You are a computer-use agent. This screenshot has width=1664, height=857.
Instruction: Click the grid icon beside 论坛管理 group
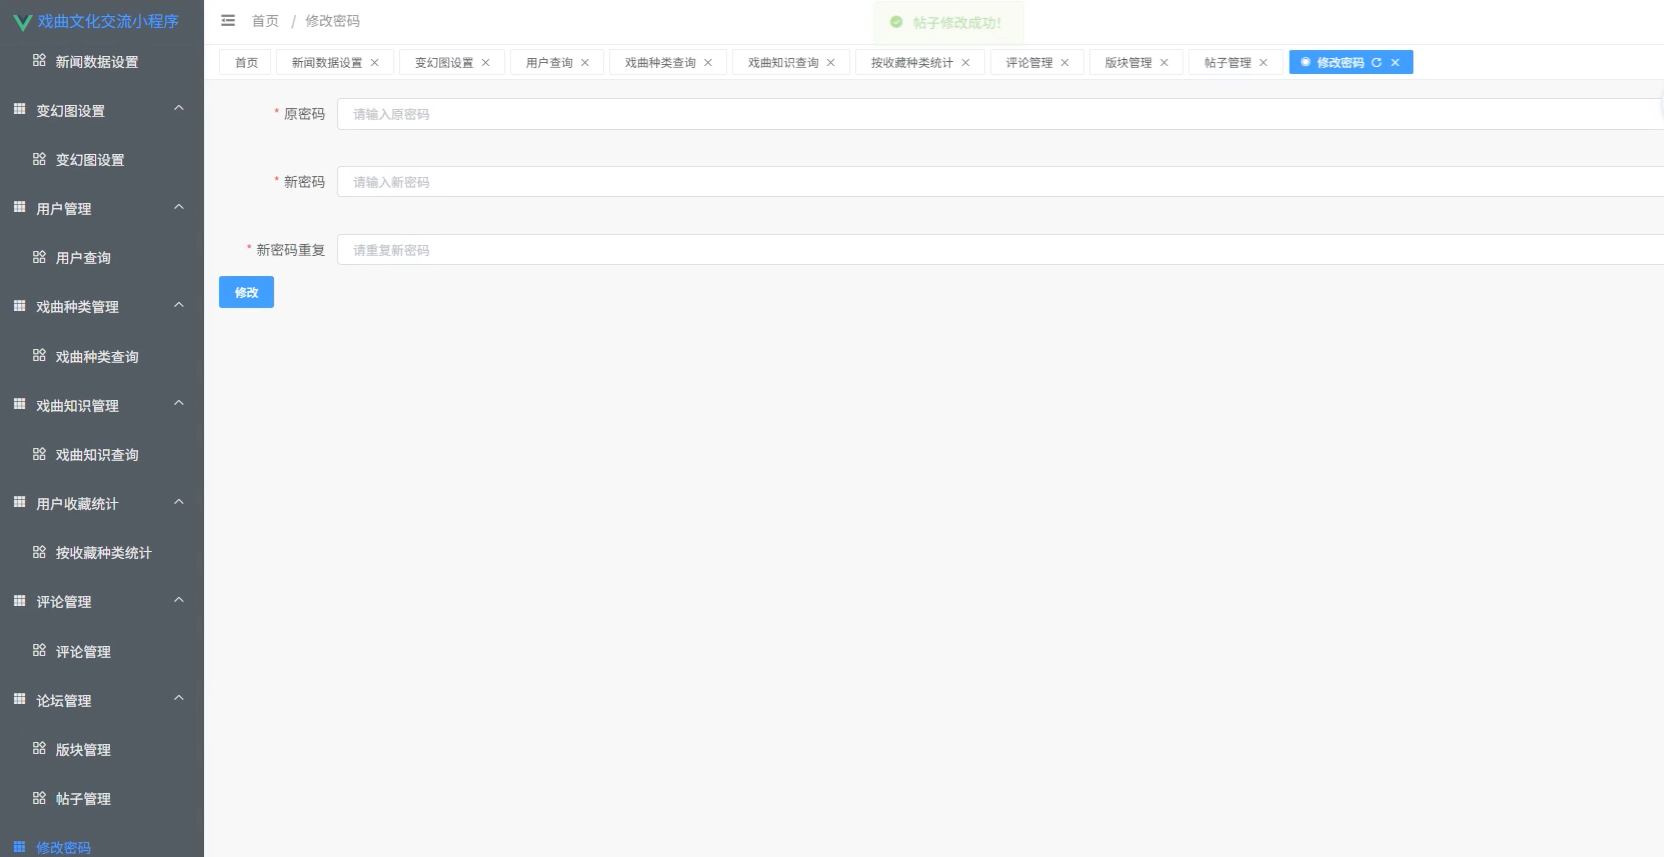coord(19,699)
